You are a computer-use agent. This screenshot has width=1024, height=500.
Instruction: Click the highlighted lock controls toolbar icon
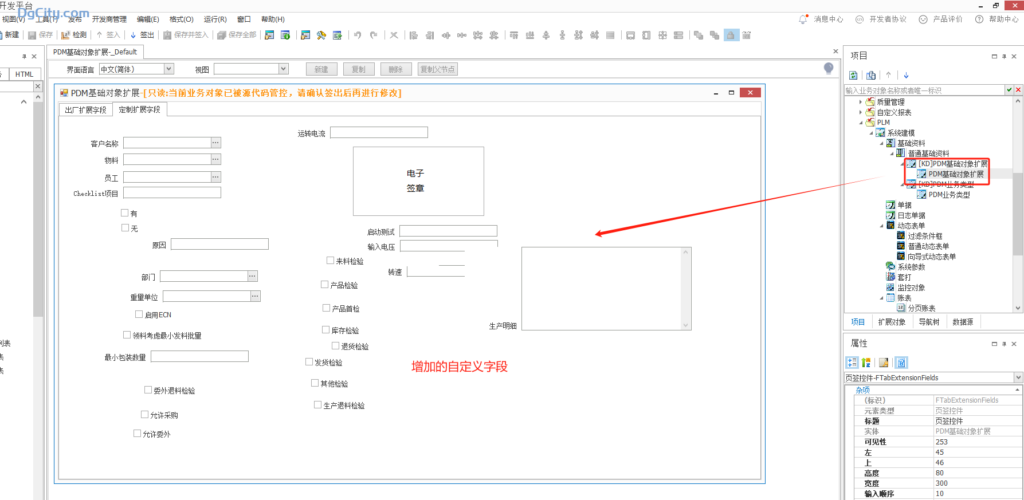[731, 35]
